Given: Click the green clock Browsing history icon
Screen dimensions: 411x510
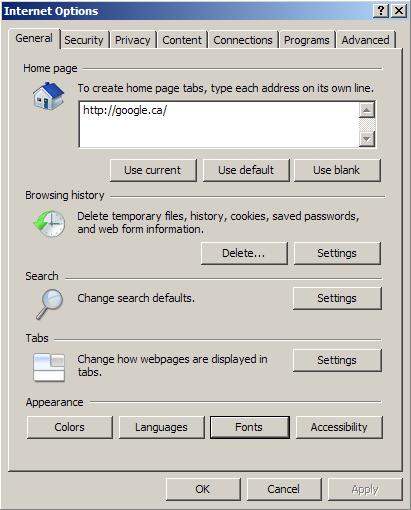Looking at the screenshot, I should click(x=49, y=223).
